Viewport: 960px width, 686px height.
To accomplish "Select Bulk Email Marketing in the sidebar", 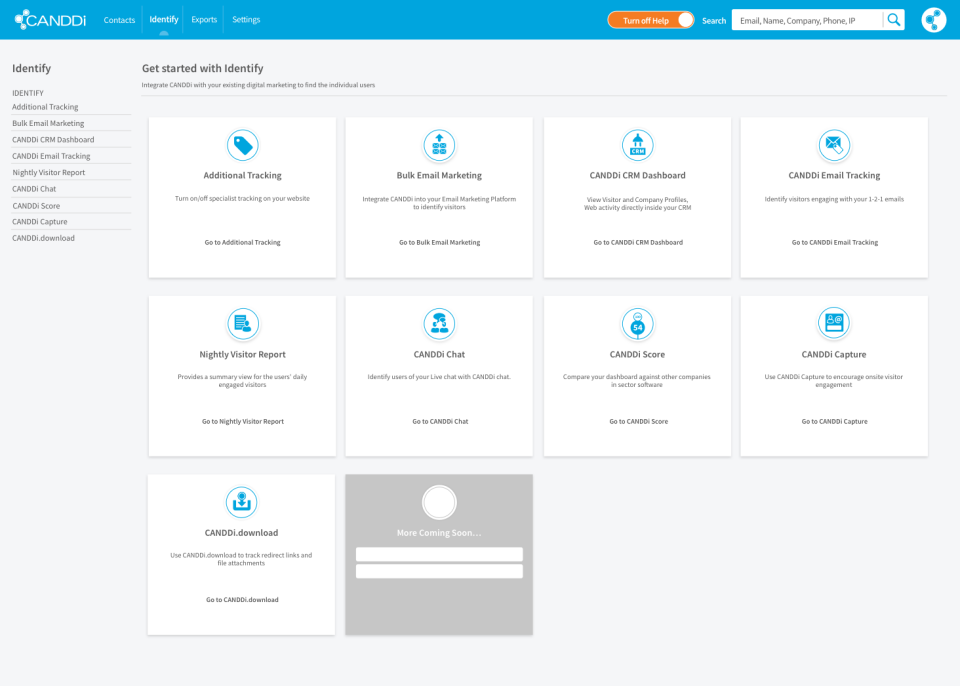I will click(x=48, y=123).
